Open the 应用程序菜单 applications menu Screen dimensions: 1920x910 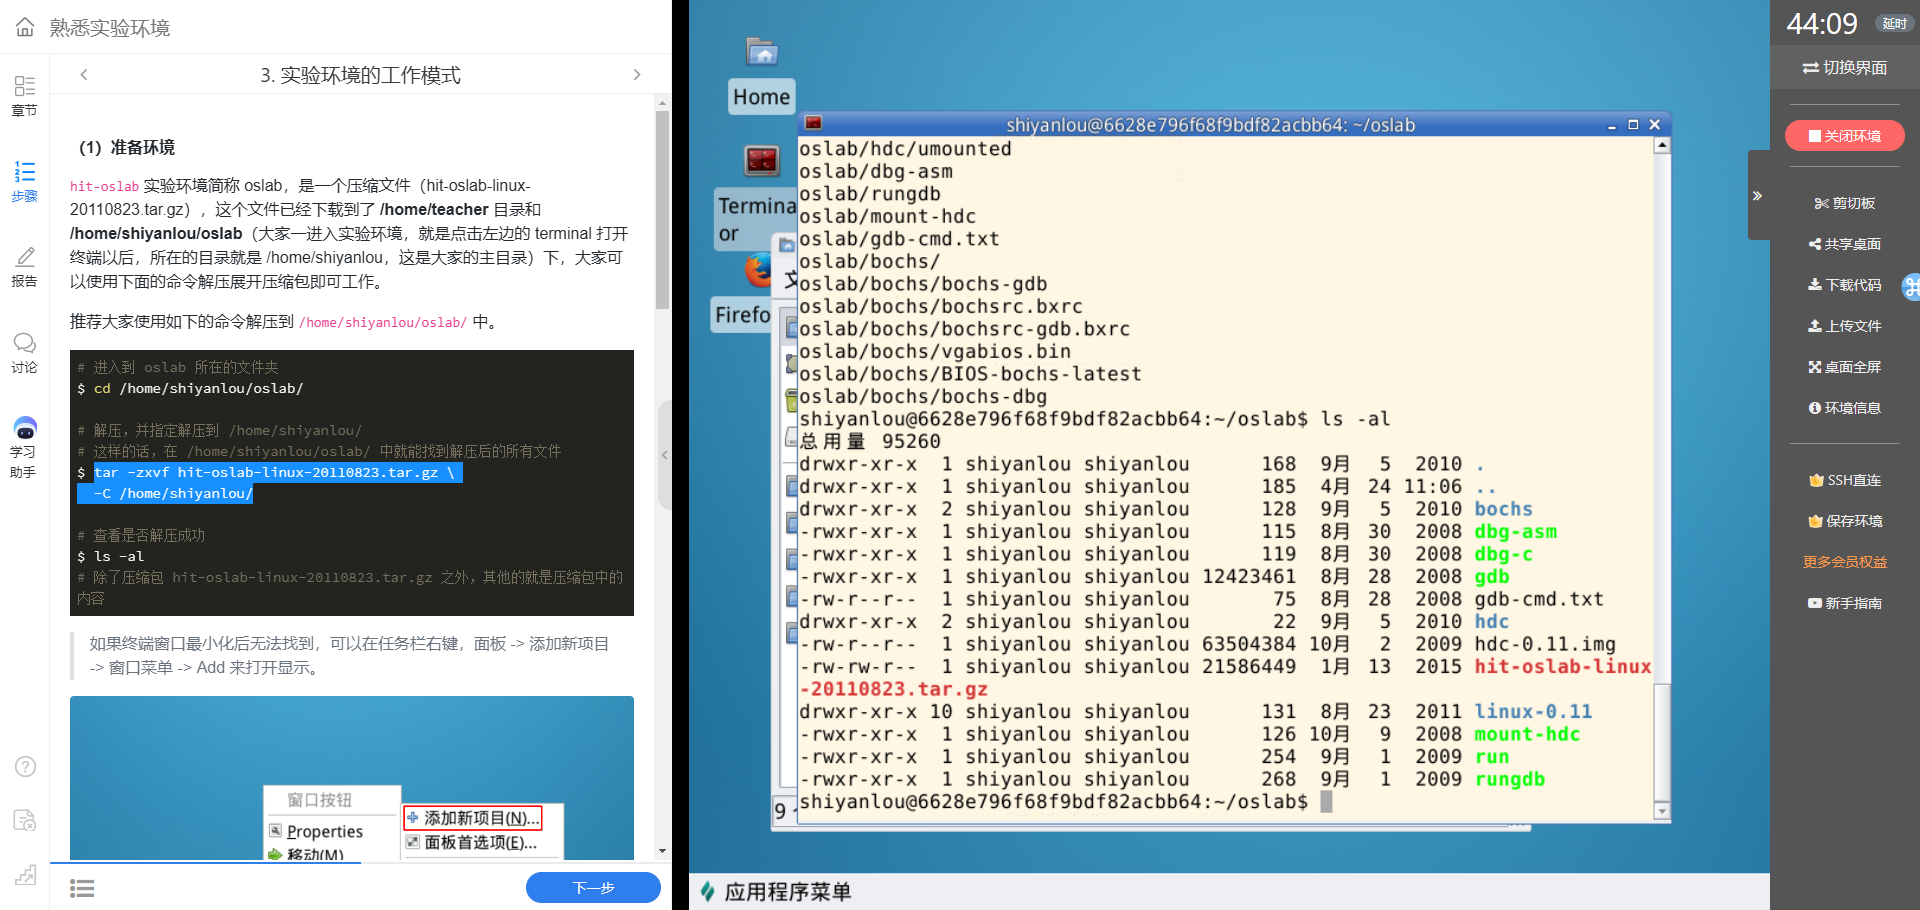775,892
